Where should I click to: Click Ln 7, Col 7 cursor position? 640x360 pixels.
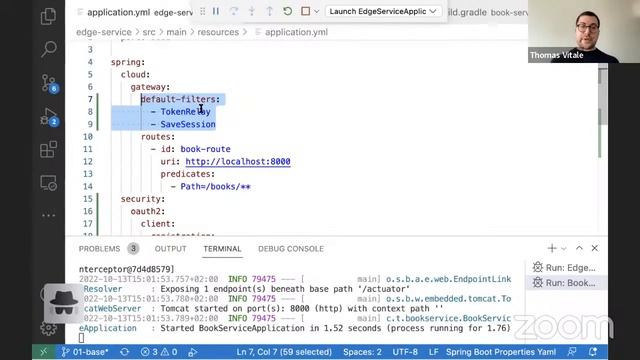tap(284, 352)
